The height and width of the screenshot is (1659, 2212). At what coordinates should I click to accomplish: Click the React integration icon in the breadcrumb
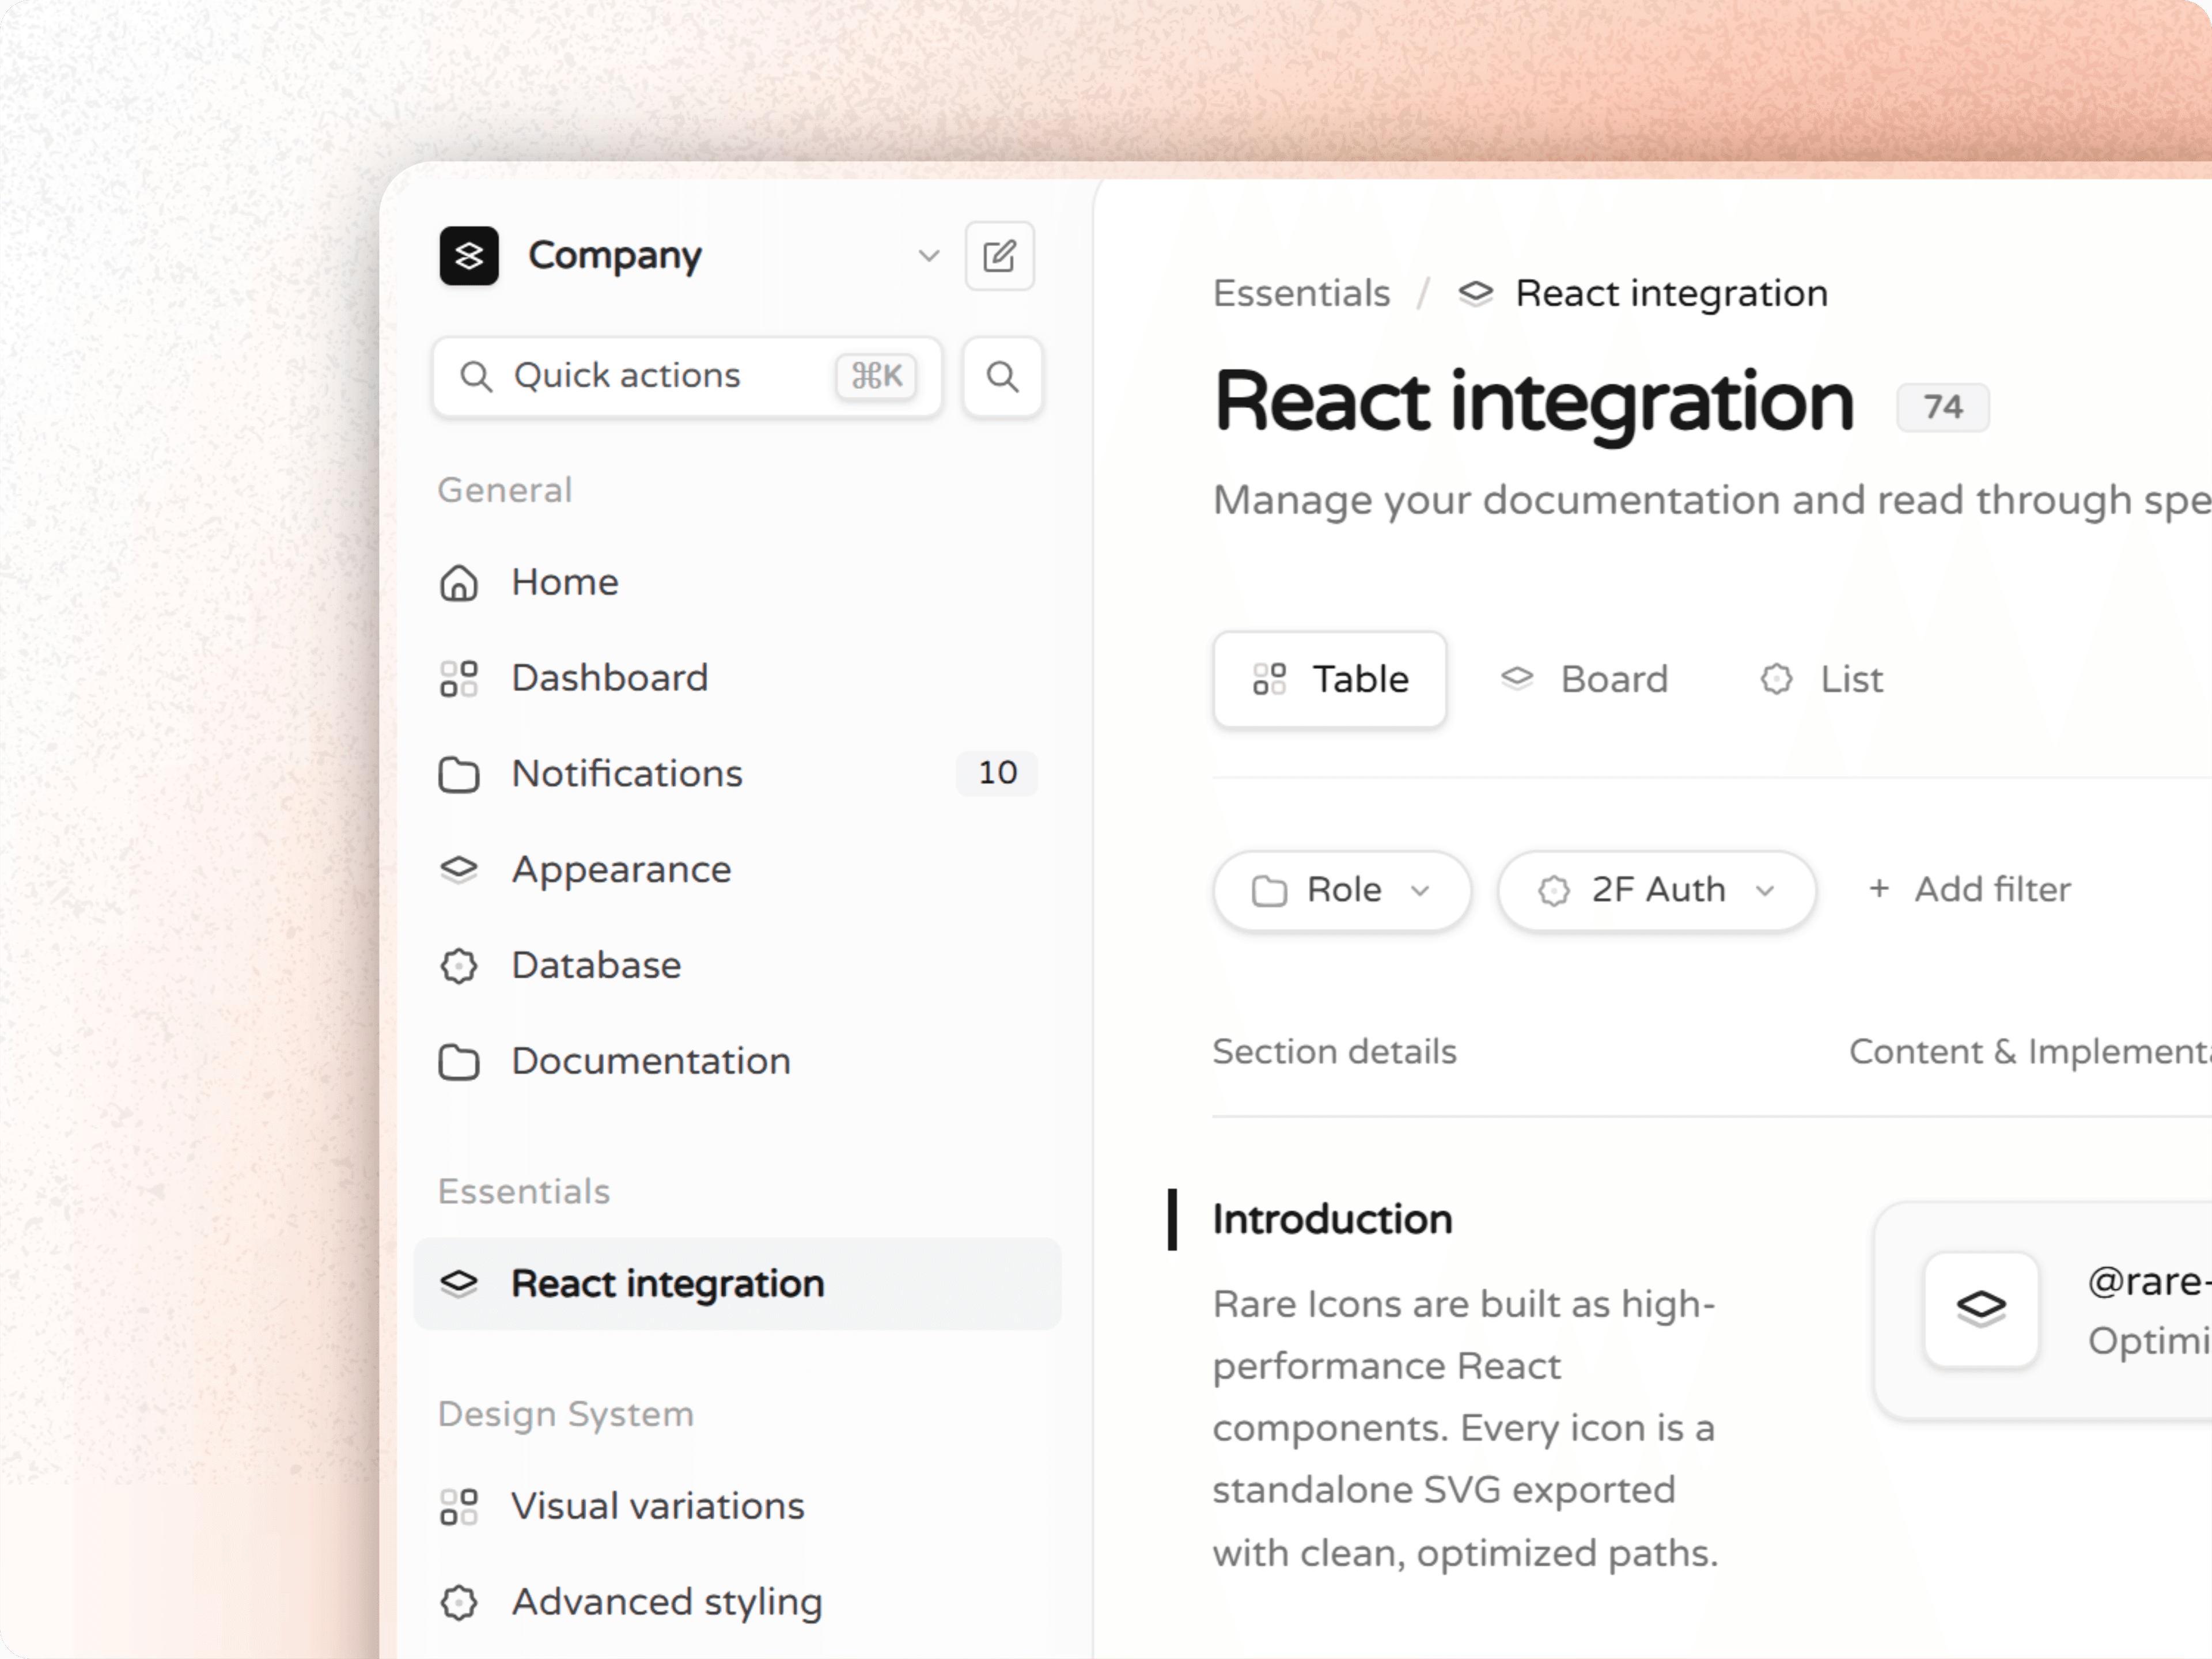1475,292
